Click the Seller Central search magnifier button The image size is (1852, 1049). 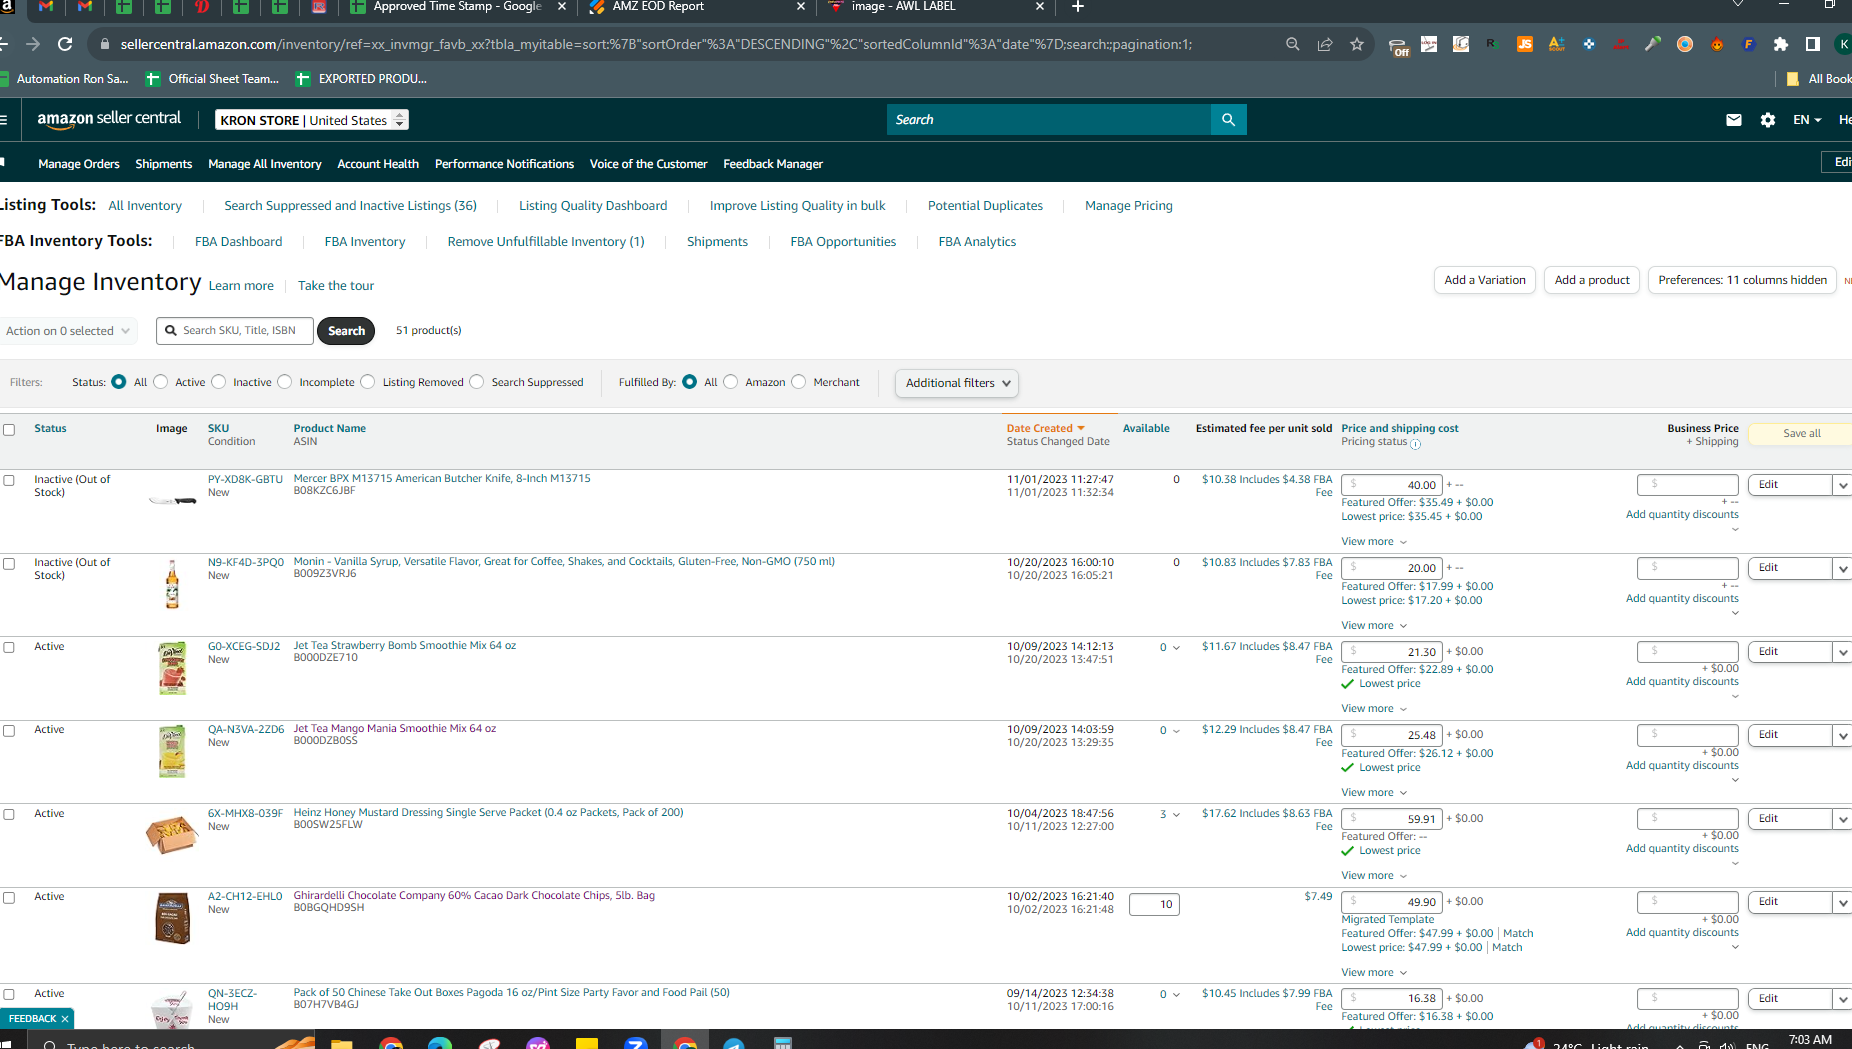click(x=1228, y=120)
